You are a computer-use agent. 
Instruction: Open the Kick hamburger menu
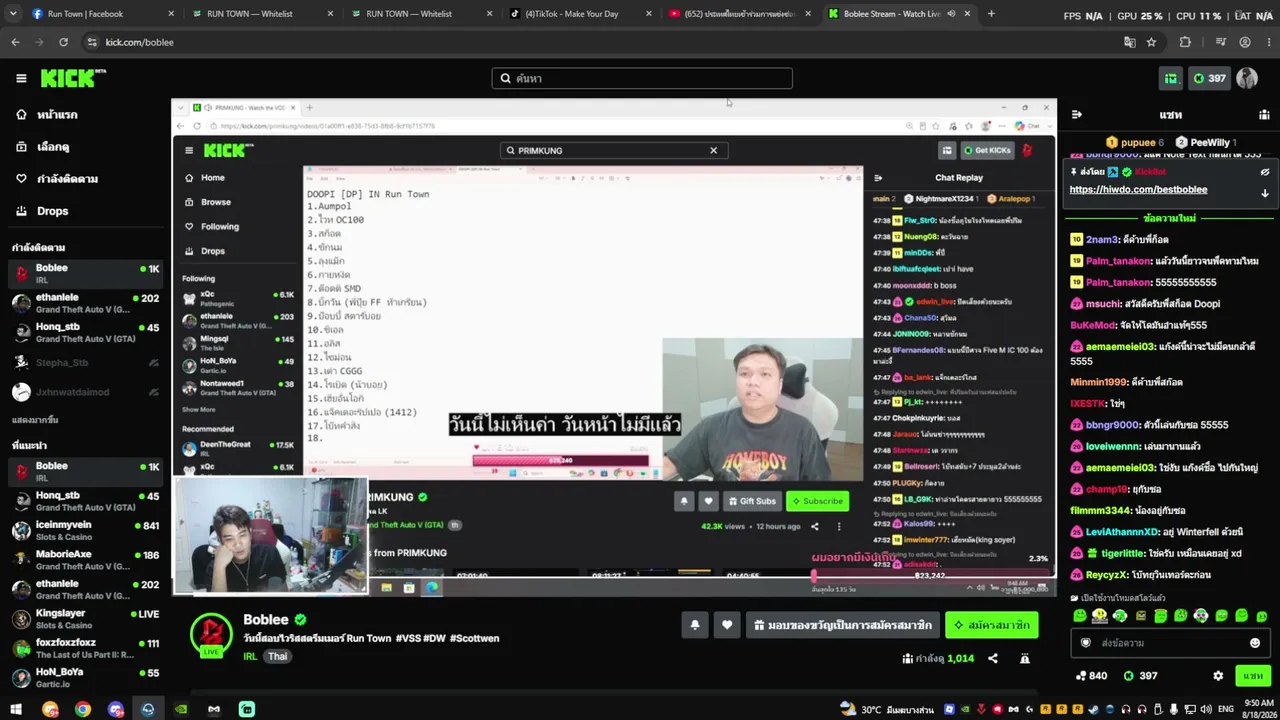point(21,78)
